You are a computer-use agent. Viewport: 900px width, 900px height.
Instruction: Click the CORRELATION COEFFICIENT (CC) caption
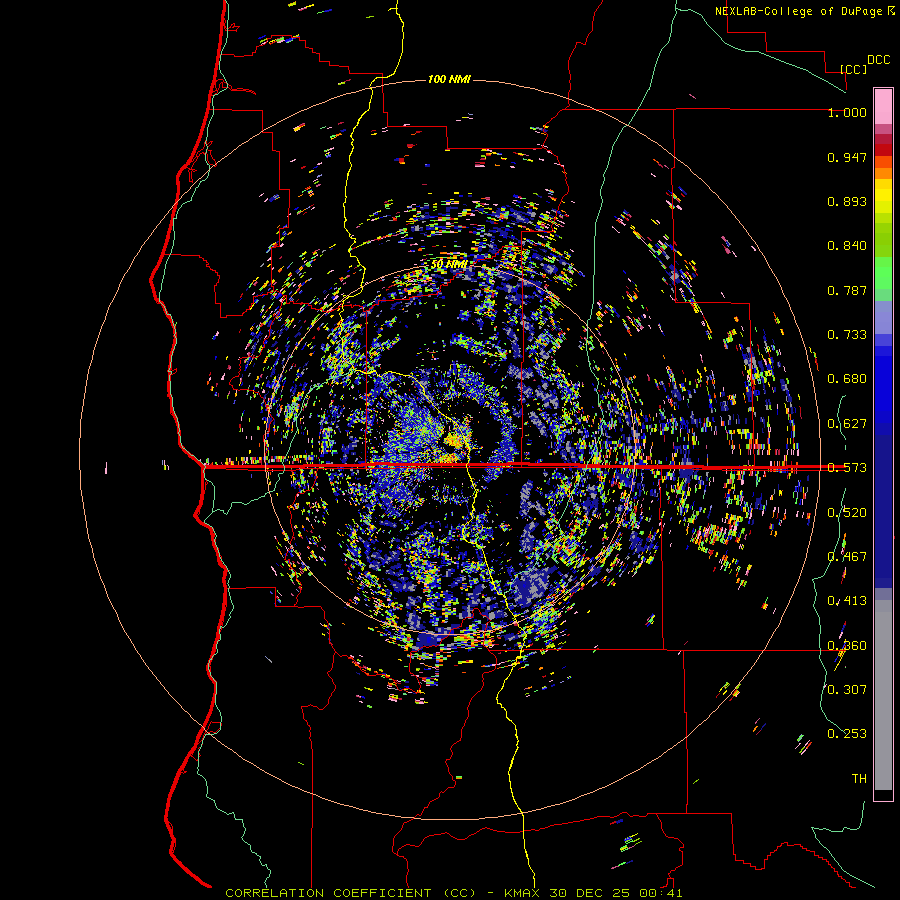[351, 893]
